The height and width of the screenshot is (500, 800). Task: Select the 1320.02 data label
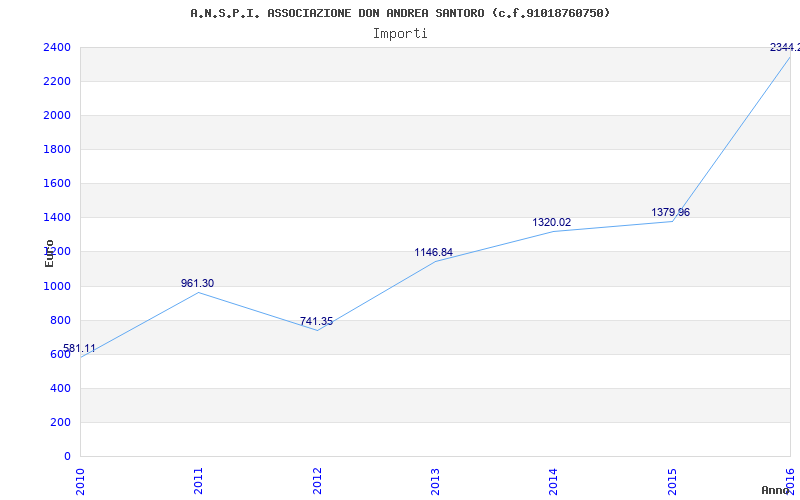click(552, 222)
